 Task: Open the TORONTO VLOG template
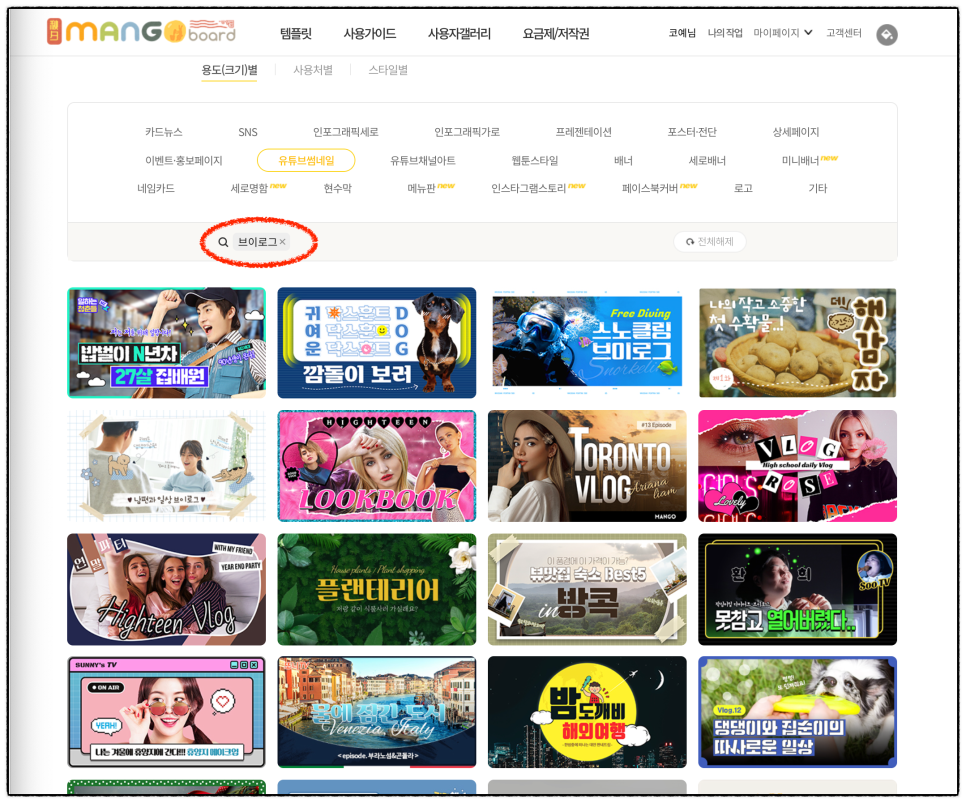[587, 466]
